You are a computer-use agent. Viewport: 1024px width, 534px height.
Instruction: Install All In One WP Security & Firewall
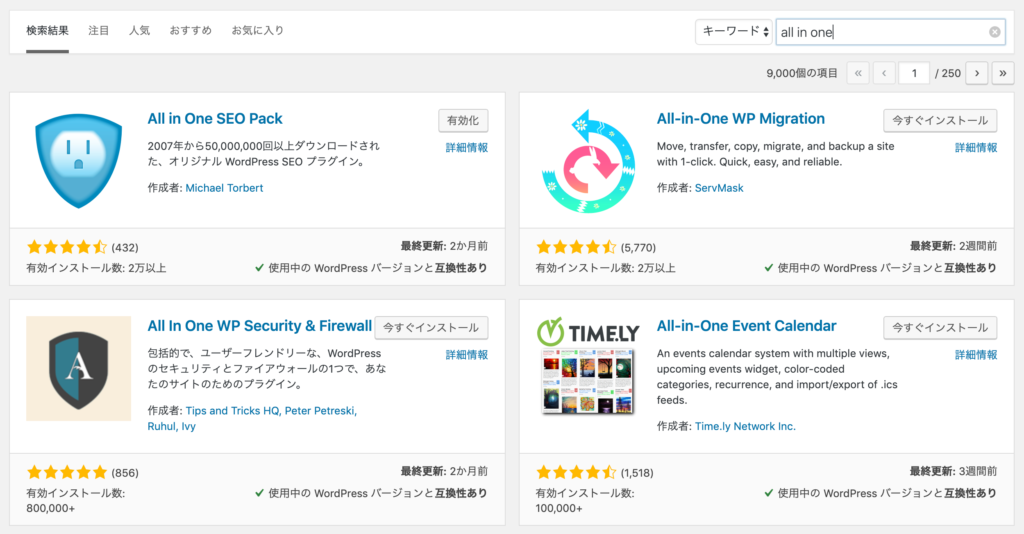tap(431, 327)
